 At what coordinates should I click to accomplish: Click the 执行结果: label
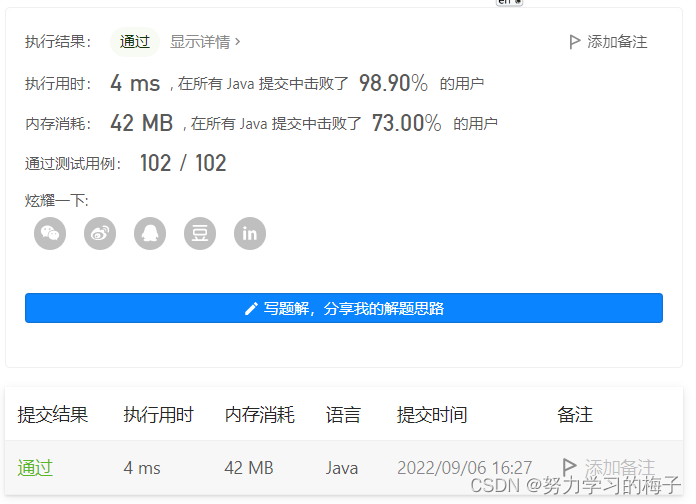pos(58,42)
